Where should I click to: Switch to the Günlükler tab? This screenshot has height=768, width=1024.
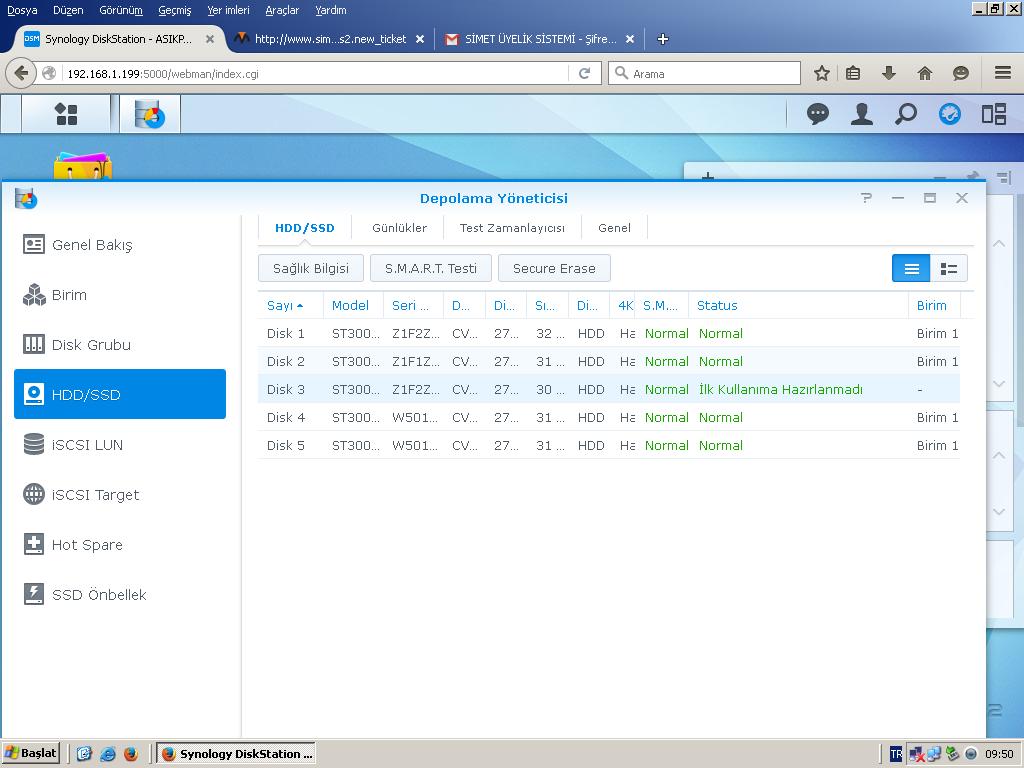(399, 228)
